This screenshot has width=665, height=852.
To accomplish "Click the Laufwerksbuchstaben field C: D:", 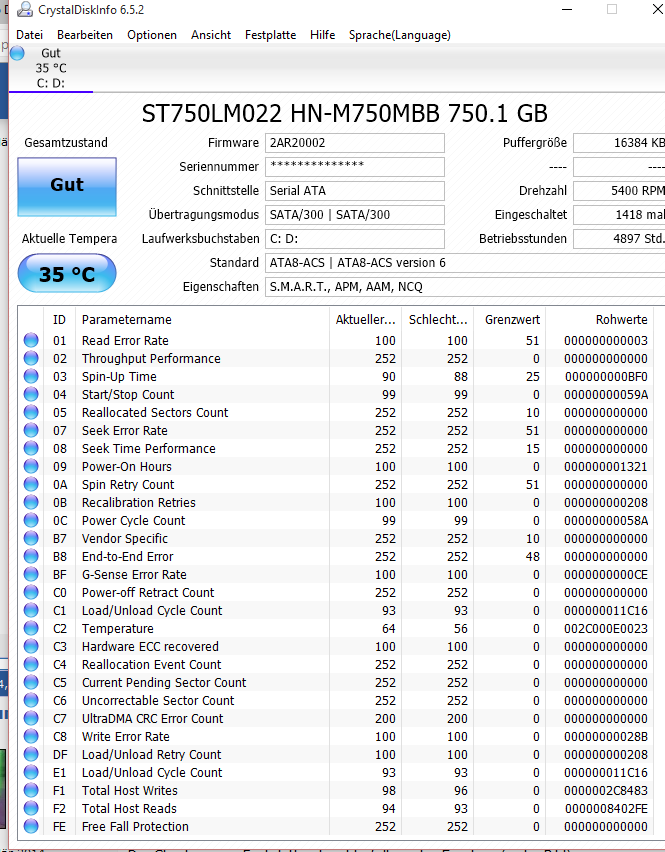I will click(355, 239).
